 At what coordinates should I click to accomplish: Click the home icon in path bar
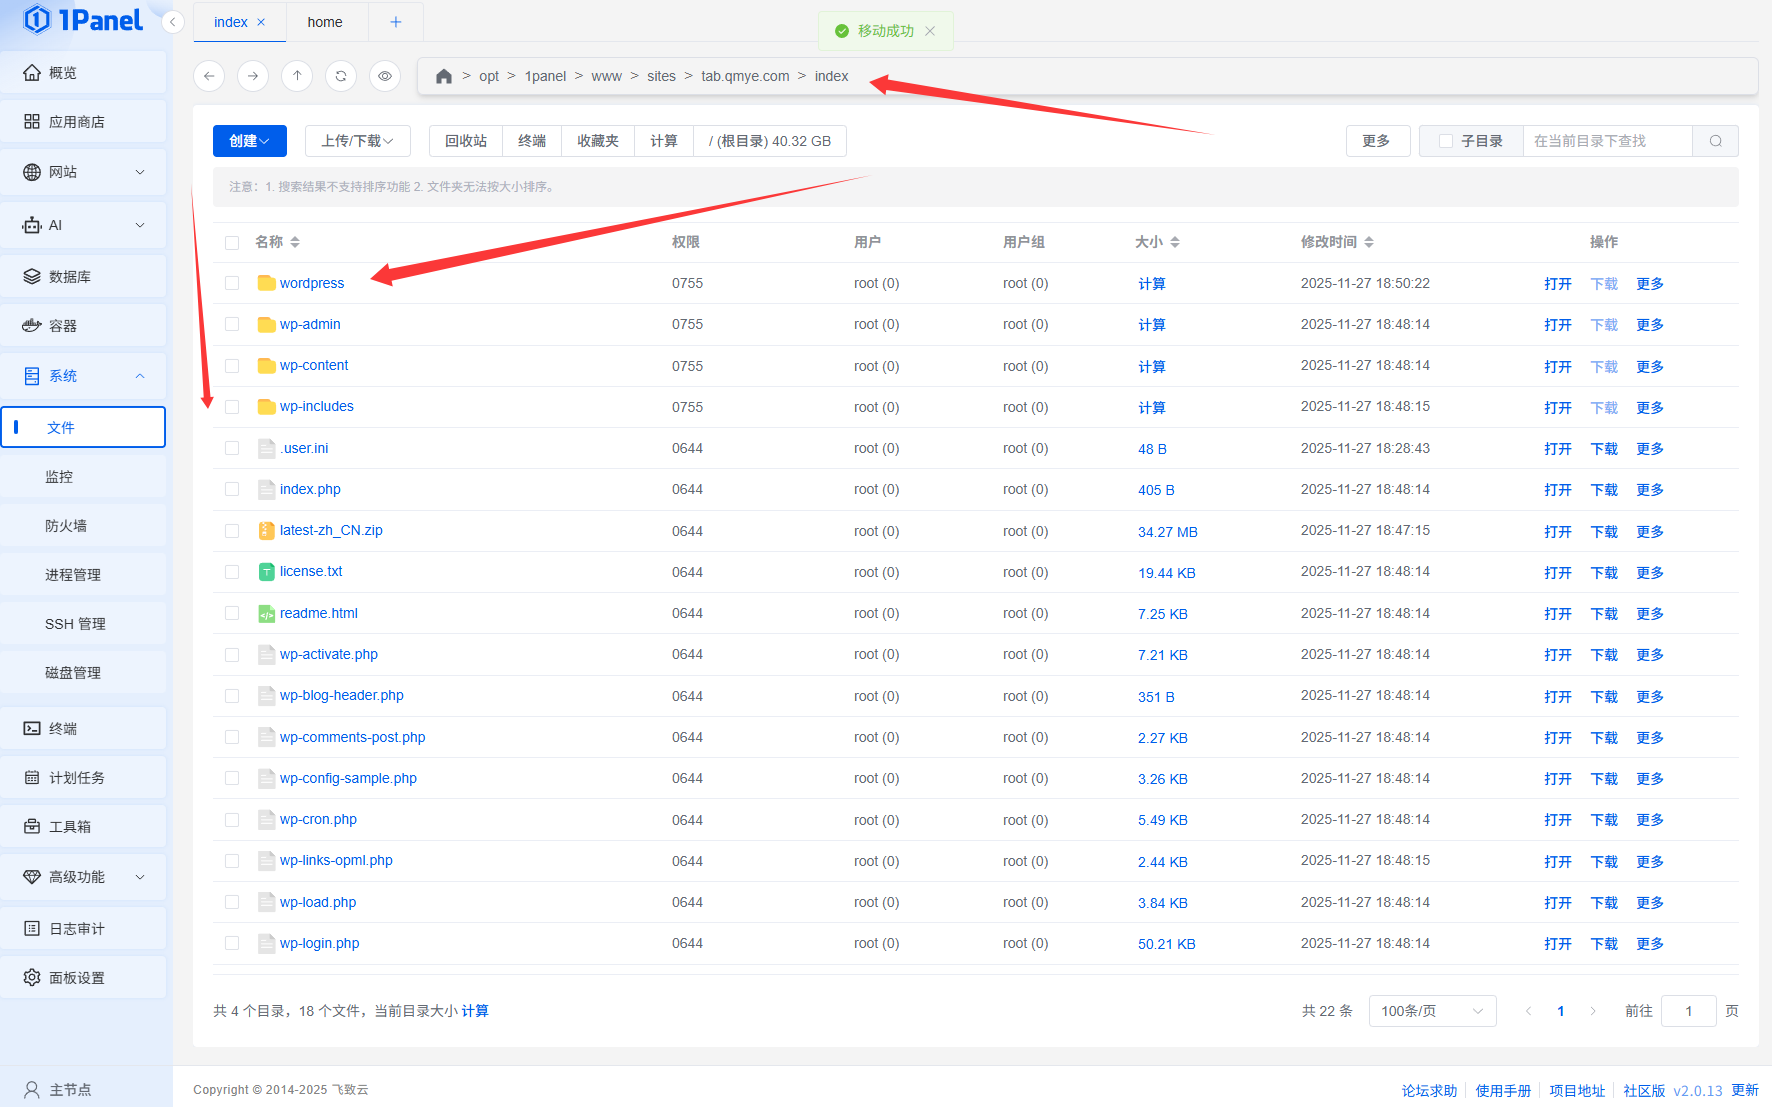[444, 76]
